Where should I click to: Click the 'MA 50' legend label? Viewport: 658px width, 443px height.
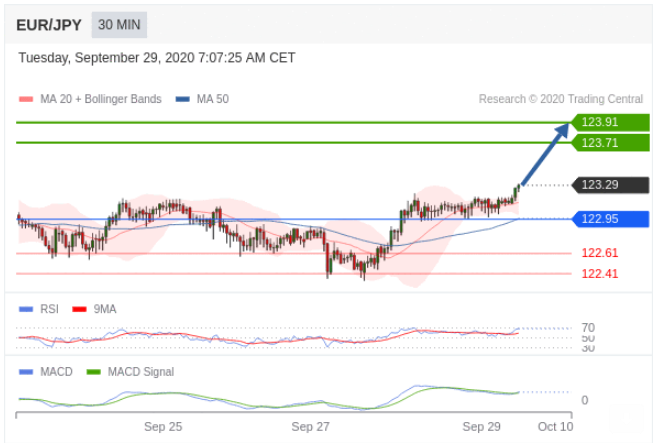tap(213, 99)
